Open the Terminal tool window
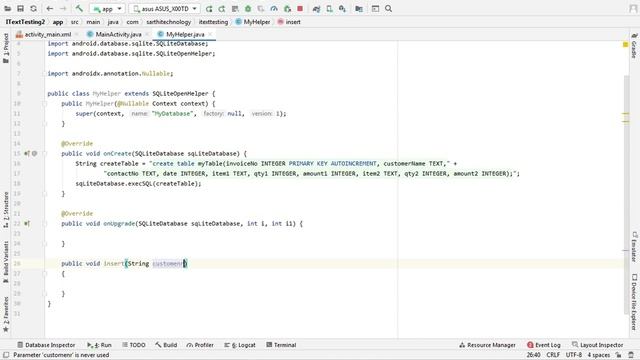640x360 pixels. (x=281, y=345)
